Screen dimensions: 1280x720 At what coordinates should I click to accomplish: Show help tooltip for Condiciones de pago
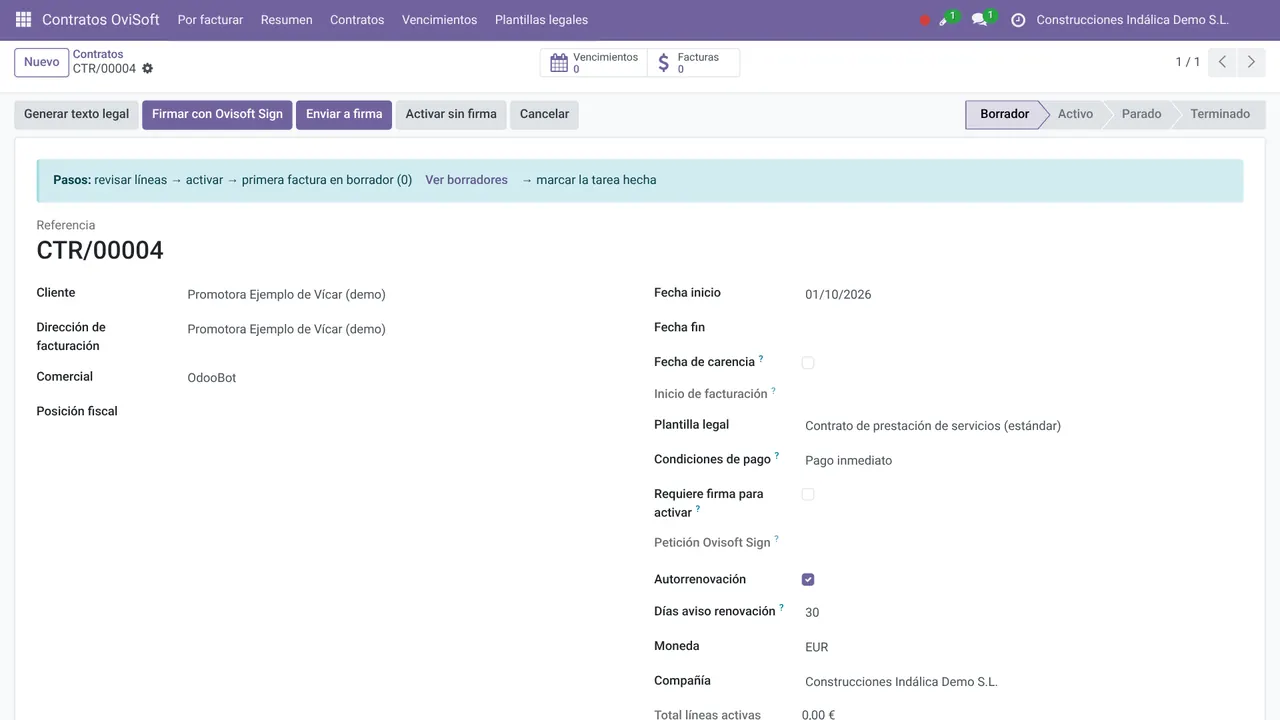[777, 455]
